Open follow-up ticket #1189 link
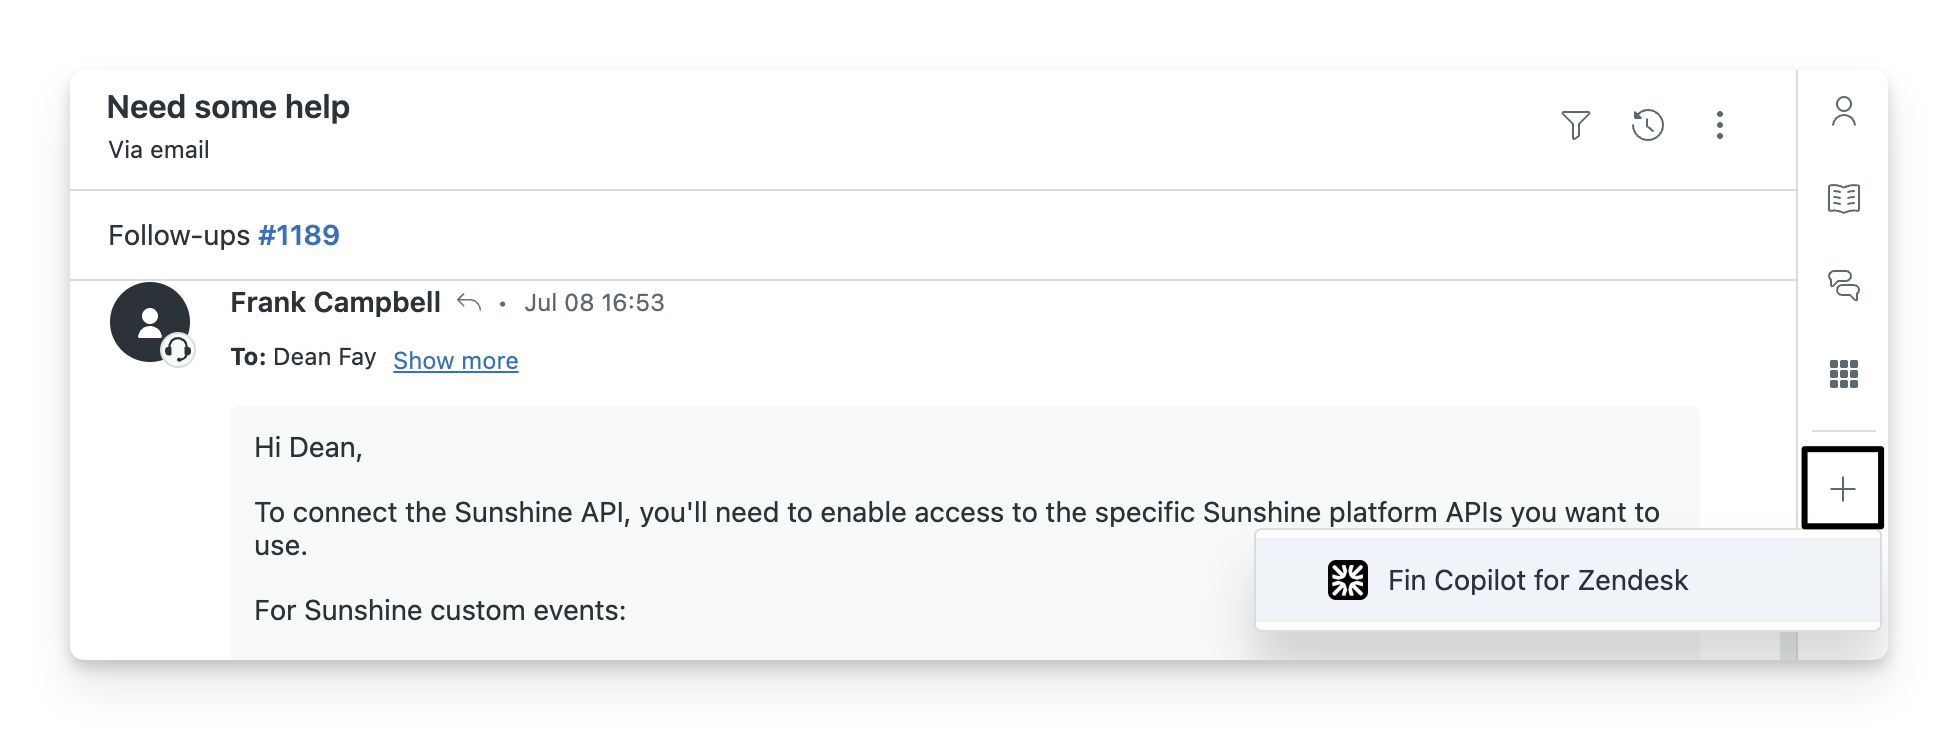The width and height of the screenshot is (1958, 730). click(x=298, y=236)
